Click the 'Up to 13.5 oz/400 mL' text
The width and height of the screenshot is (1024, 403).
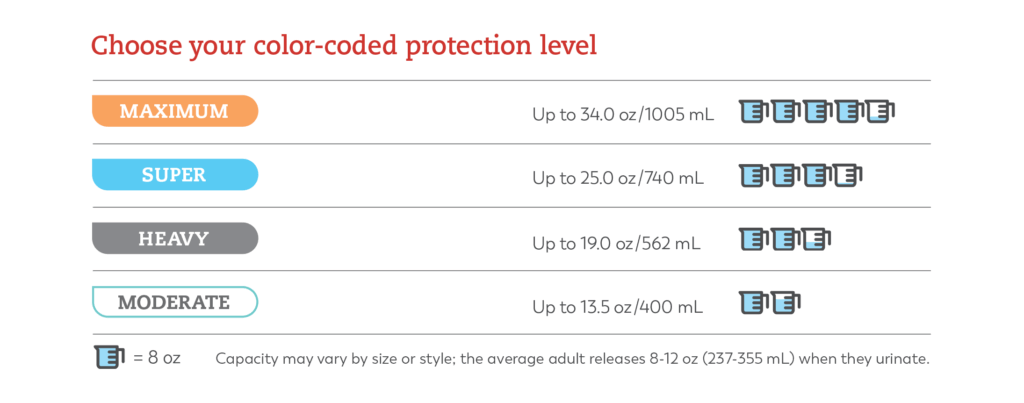(x=618, y=305)
